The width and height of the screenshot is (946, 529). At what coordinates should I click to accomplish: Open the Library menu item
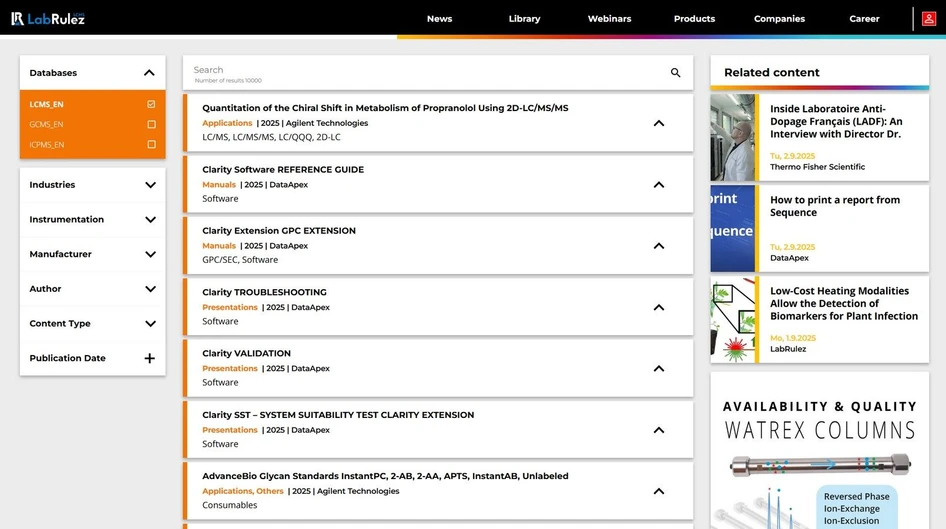click(x=524, y=19)
